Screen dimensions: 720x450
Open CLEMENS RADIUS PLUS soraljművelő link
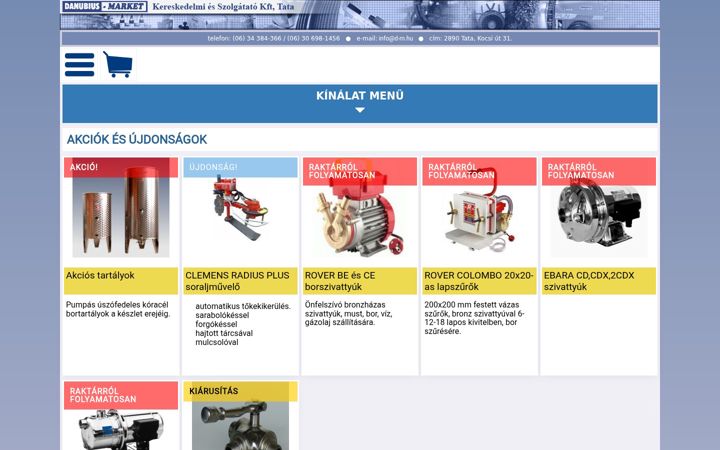point(237,281)
